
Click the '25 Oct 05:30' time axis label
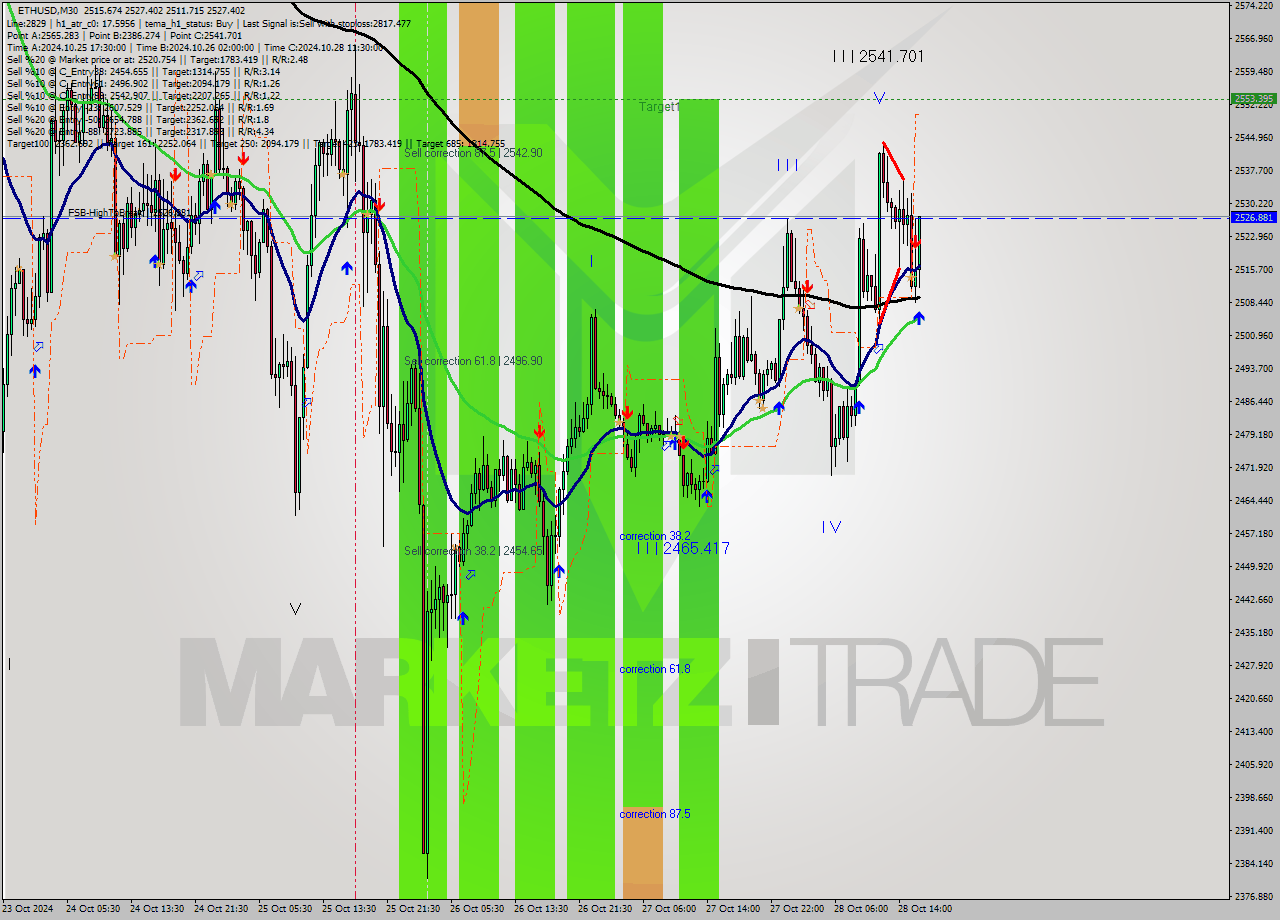(285, 909)
